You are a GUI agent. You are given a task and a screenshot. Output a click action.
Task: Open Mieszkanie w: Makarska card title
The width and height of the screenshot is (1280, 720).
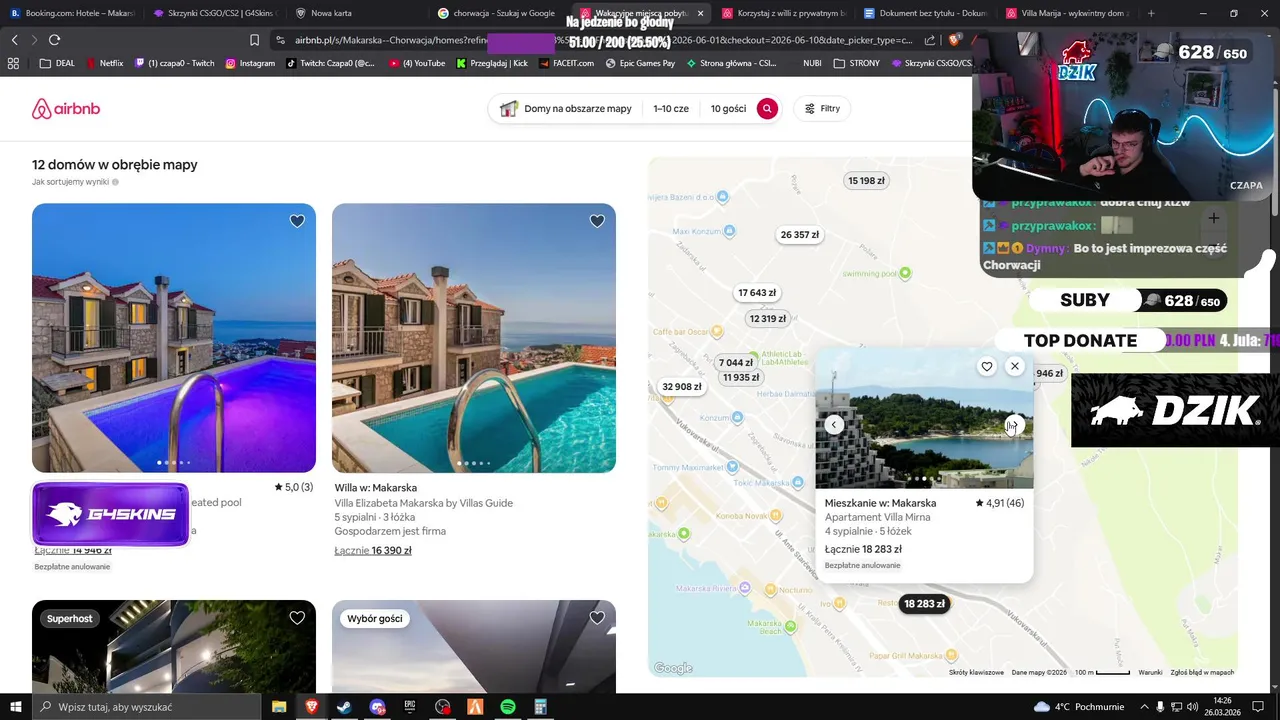pos(880,503)
